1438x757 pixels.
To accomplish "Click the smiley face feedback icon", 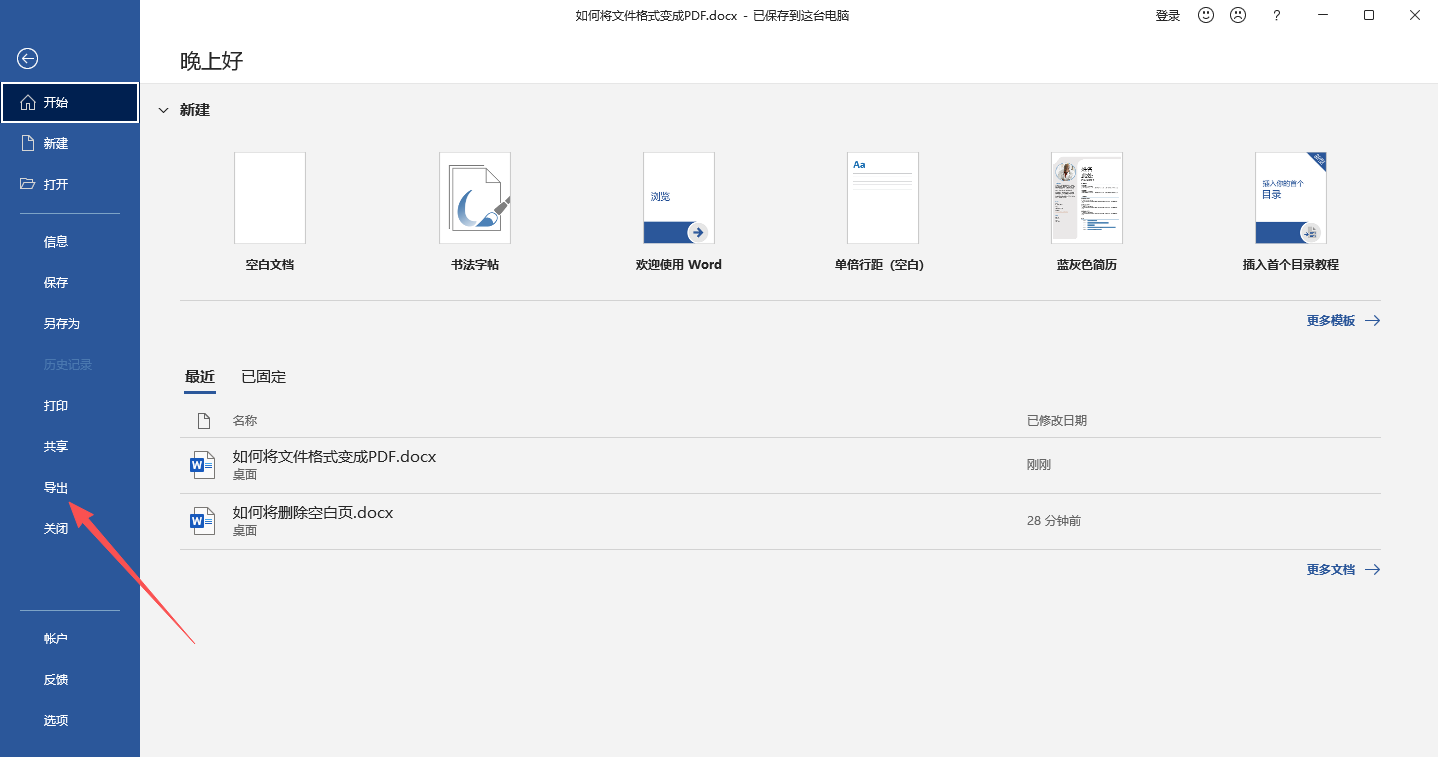I will (1206, 15).
